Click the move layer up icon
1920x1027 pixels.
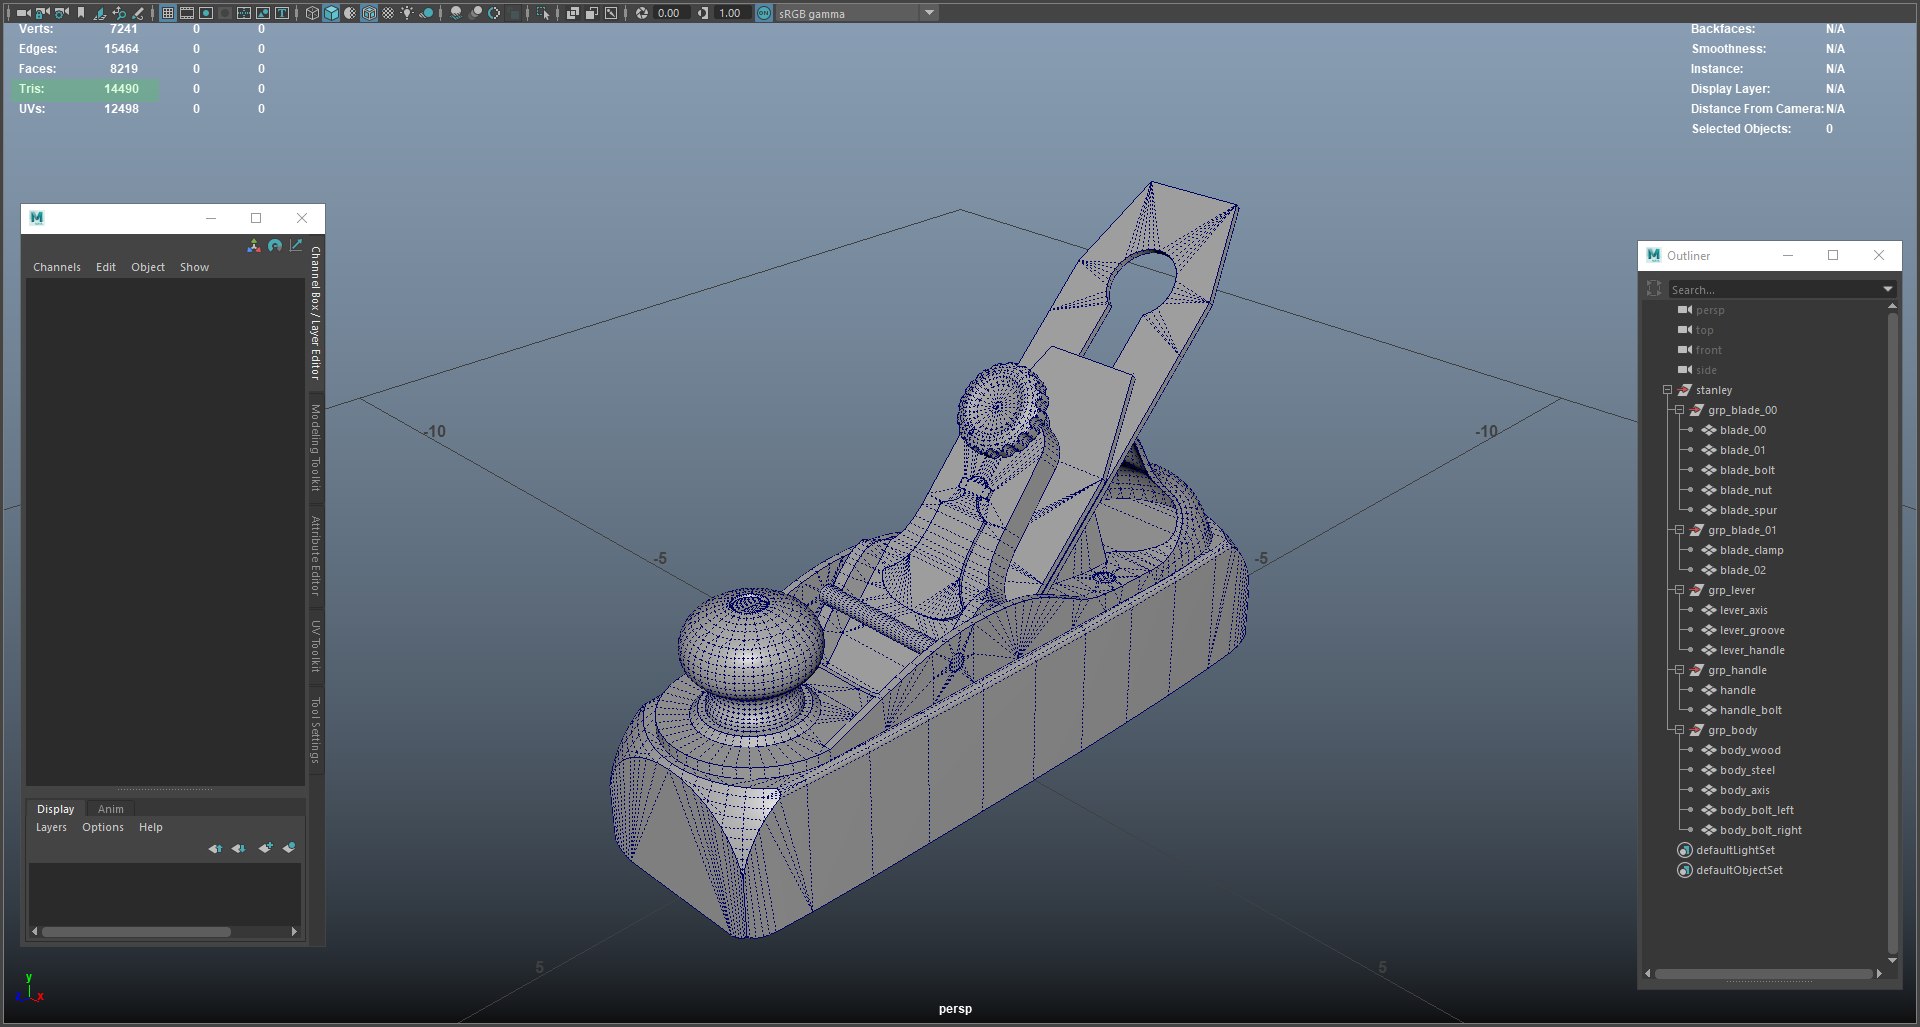215,848
